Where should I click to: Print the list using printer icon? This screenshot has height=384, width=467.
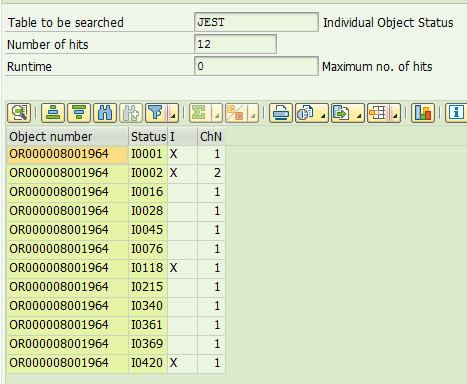281,113
